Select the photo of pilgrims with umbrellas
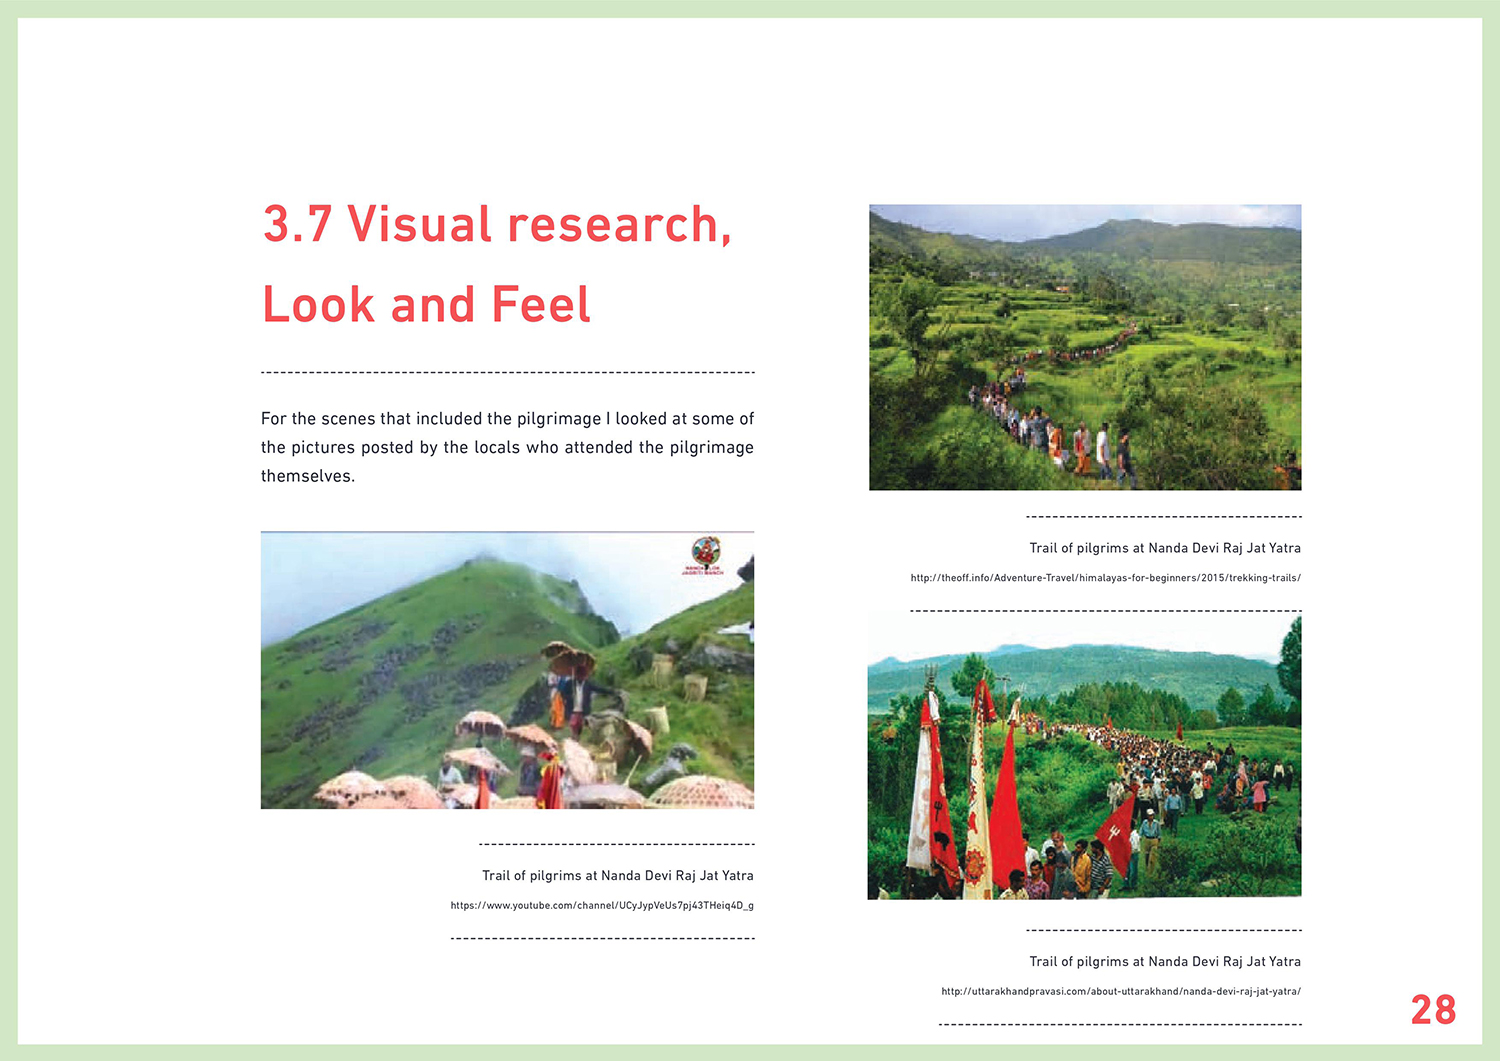 [507, 670]
